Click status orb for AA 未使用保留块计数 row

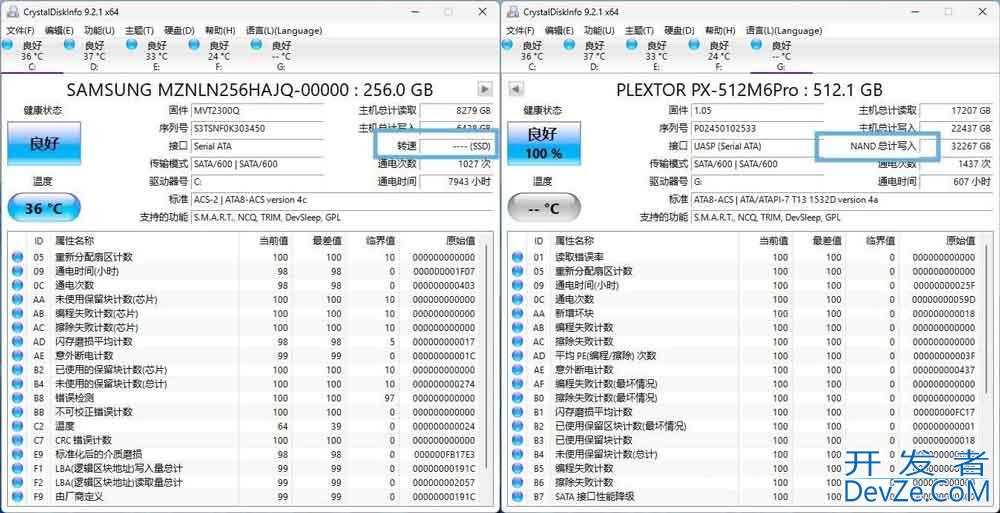click(17, 300)
